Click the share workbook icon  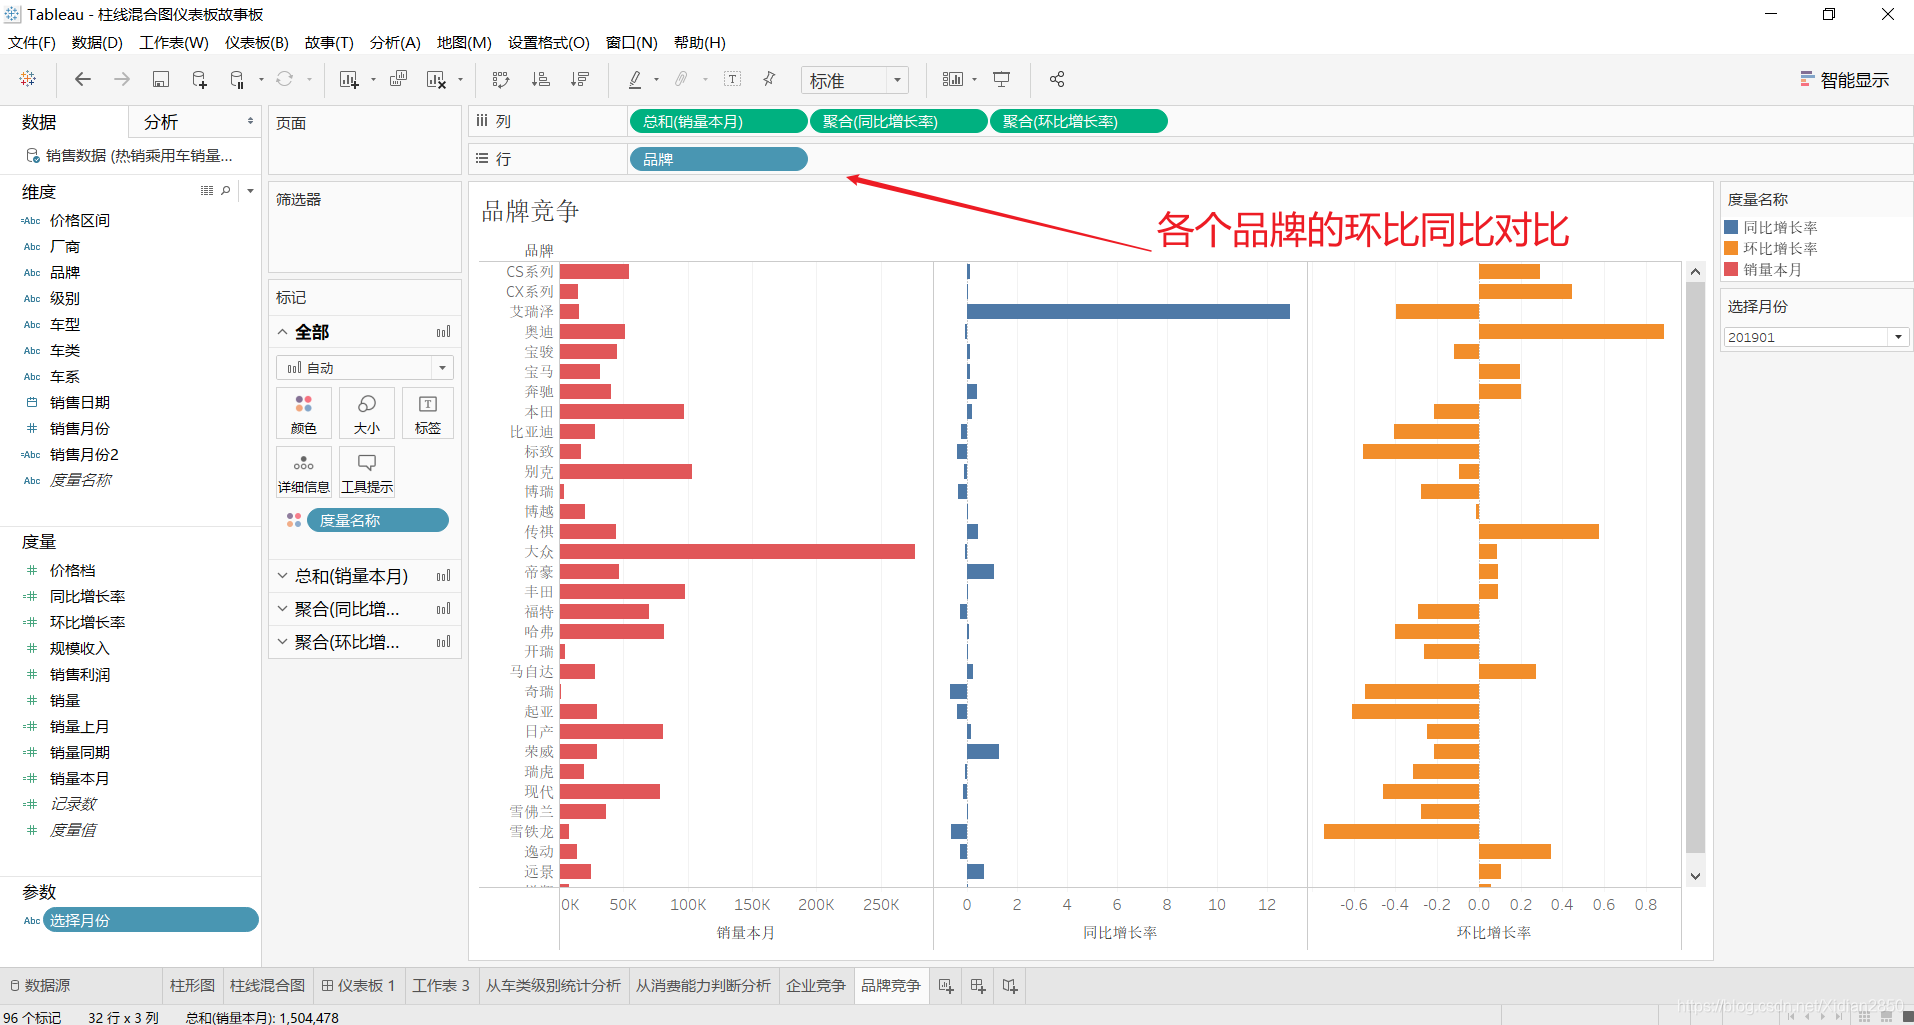pyautogui.click(x=1057, y=79)
